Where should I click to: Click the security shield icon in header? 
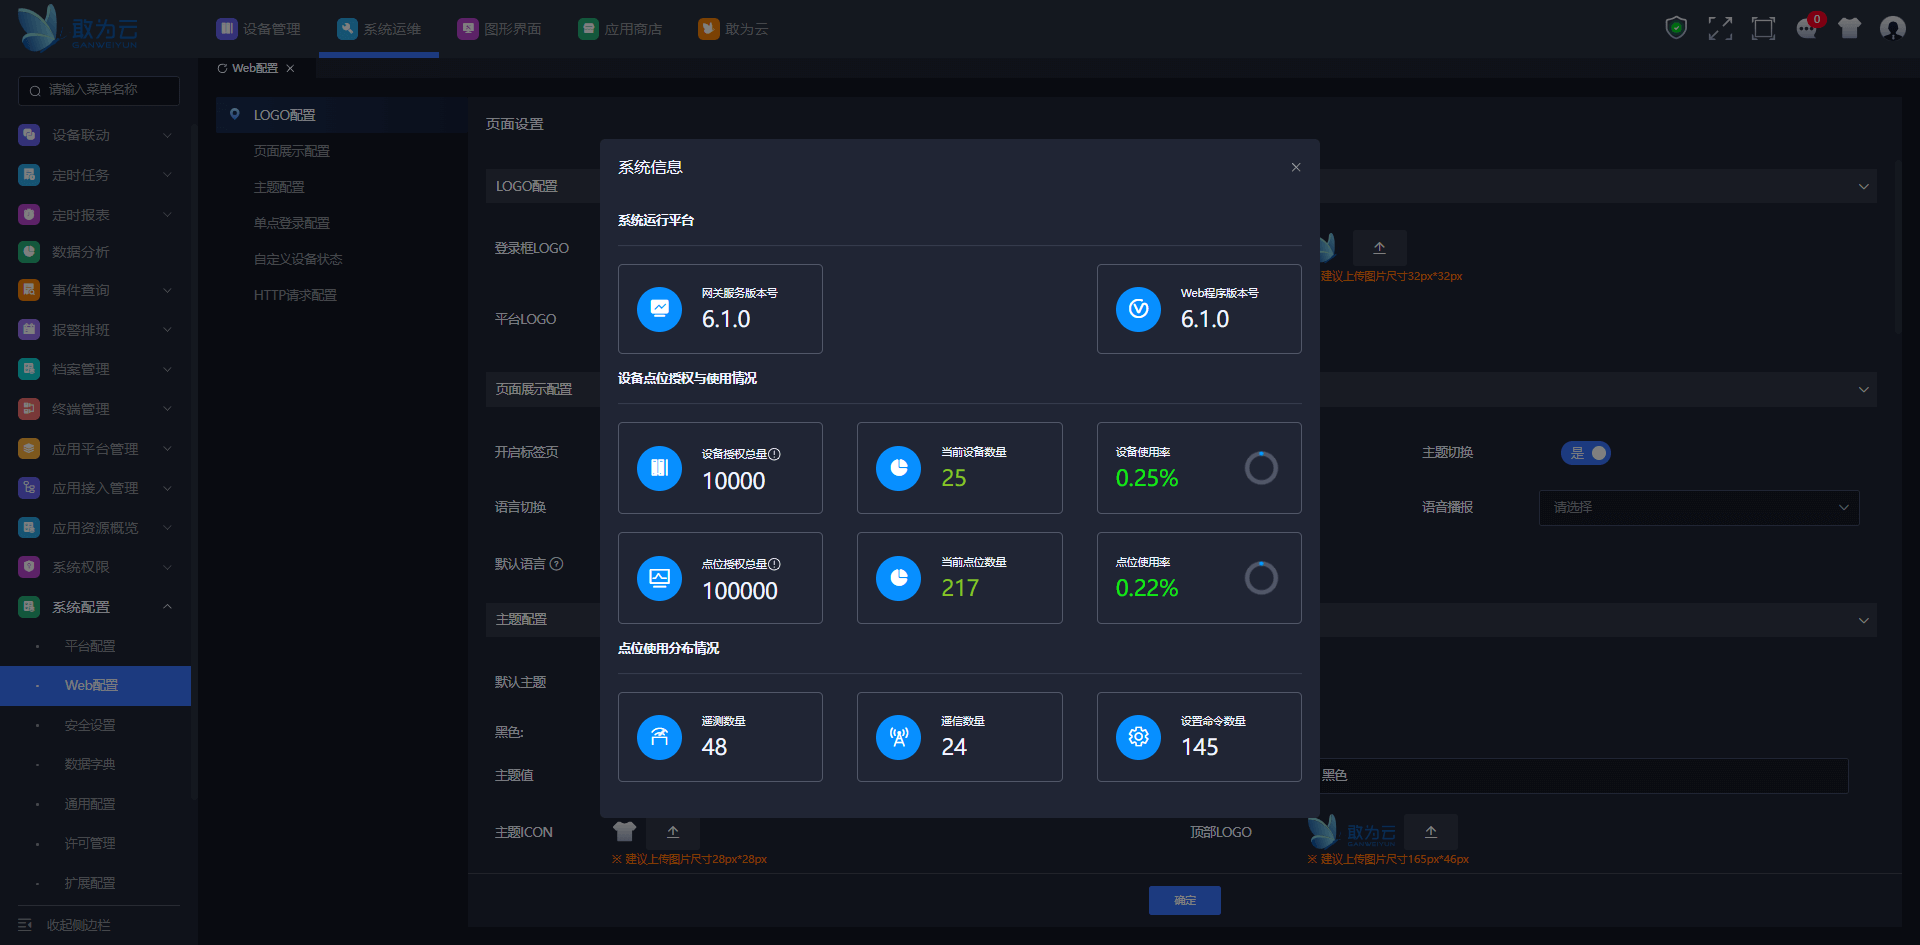1676,28
